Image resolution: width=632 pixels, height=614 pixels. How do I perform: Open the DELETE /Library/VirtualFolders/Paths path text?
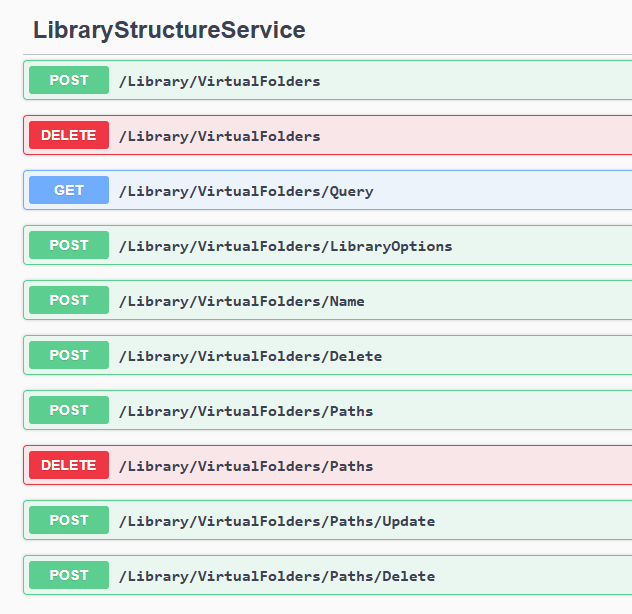tap(246, 466)
